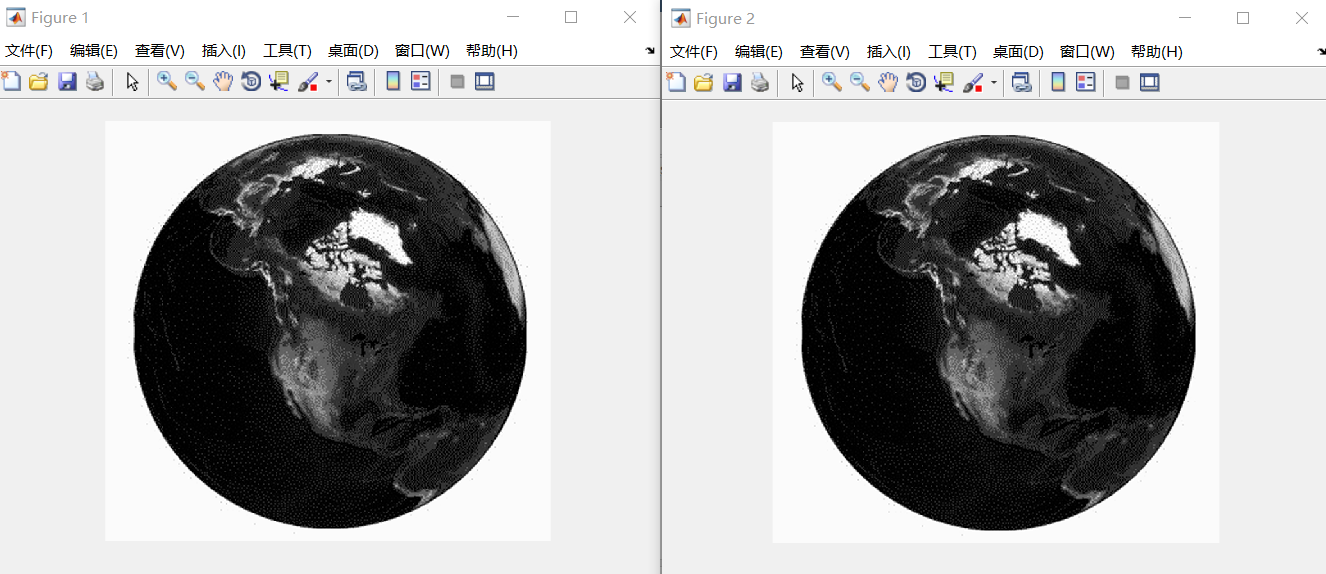Open 查看(V) menu in Figure 1
Screen dimensions: 1326x574
click(x=160, y=51)
